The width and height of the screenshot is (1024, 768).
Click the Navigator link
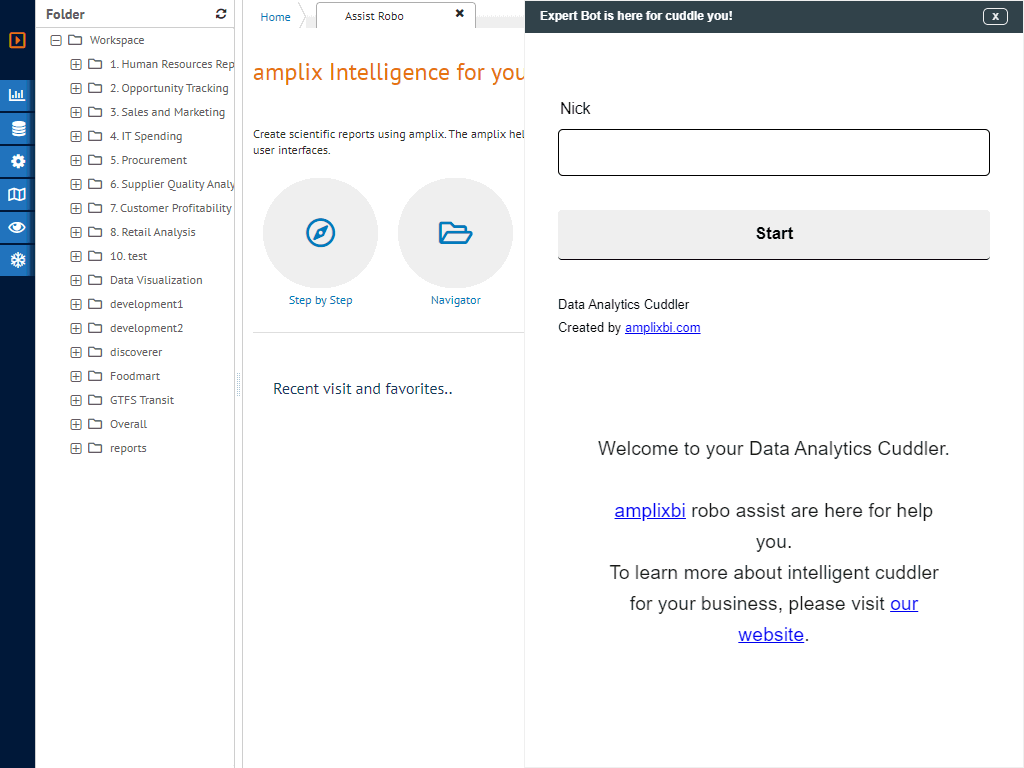tap(456, 300)
